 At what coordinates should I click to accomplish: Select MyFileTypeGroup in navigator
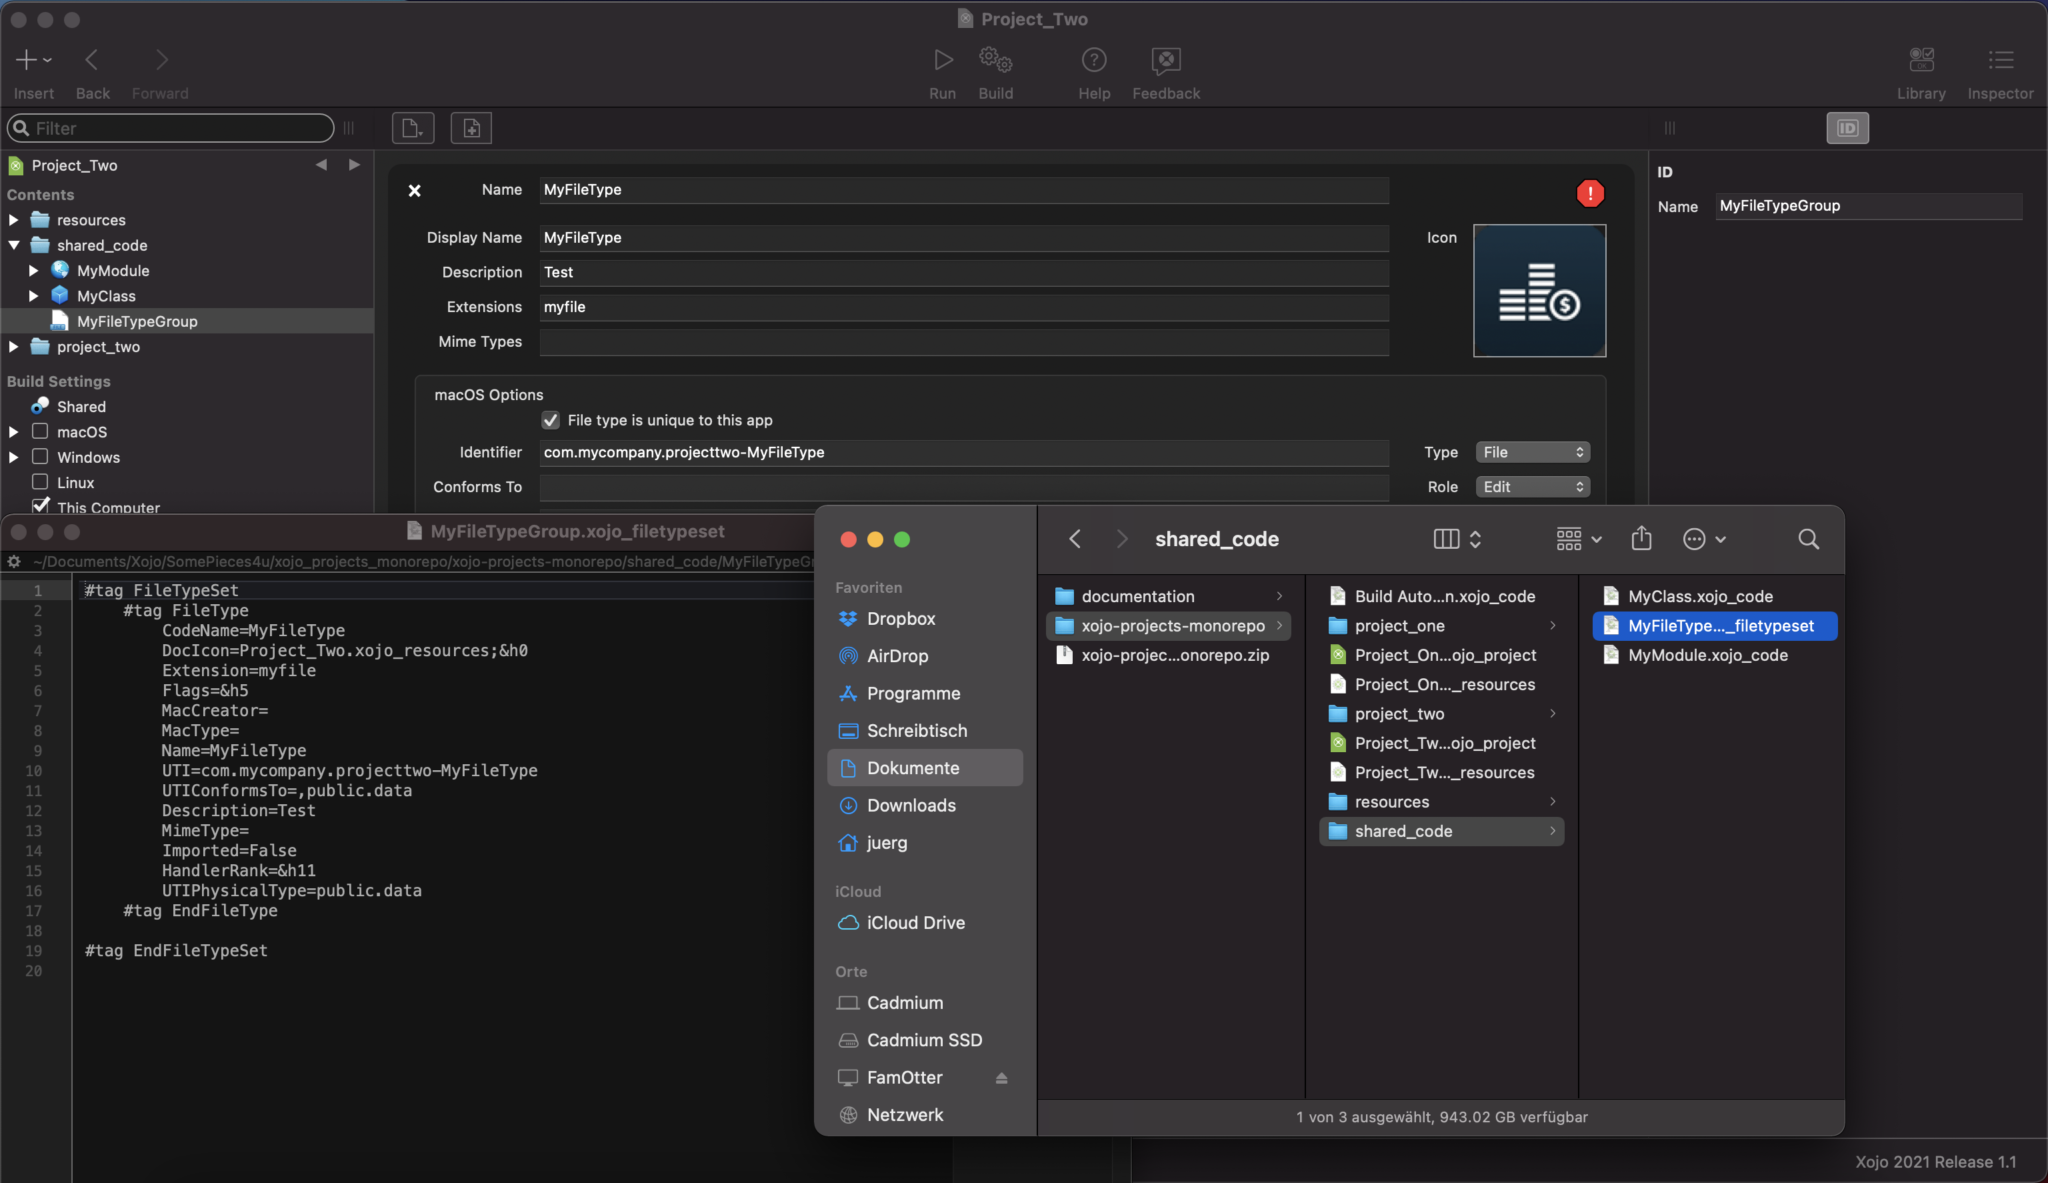pos(187,321)
